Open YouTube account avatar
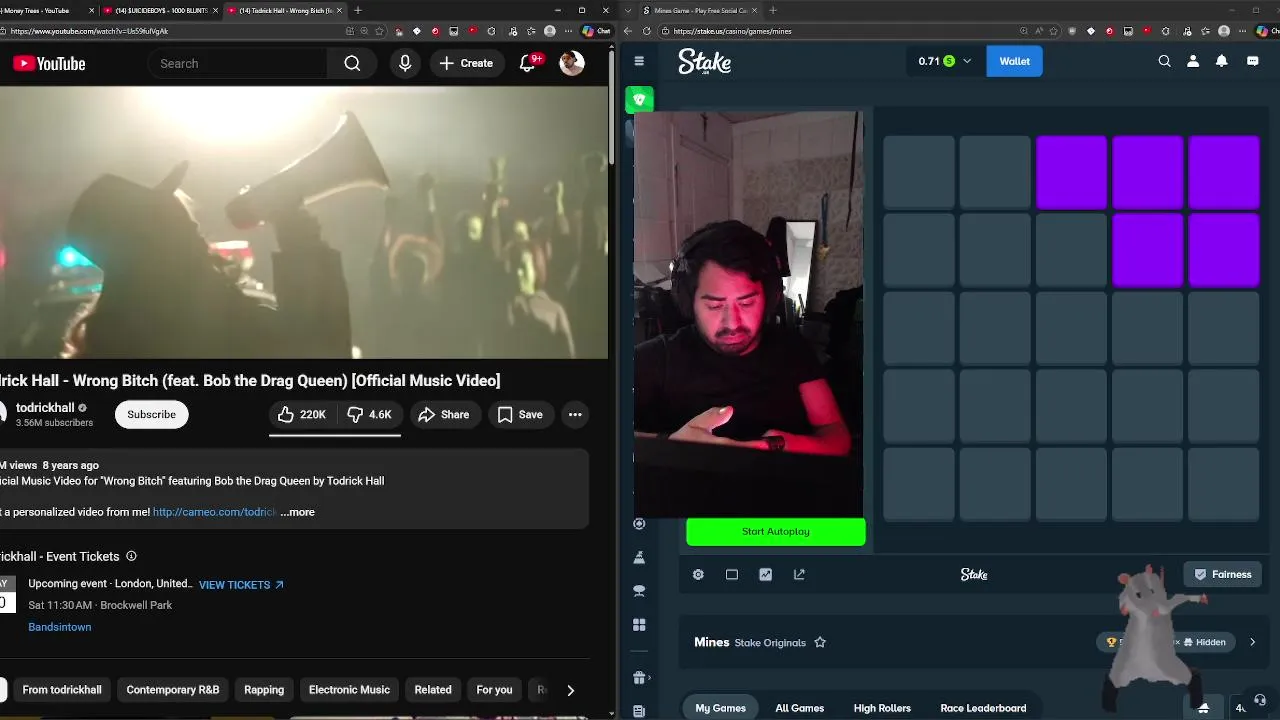This screenshot has width=1280, height=720. pyautogui.click(x=572, y=63)
